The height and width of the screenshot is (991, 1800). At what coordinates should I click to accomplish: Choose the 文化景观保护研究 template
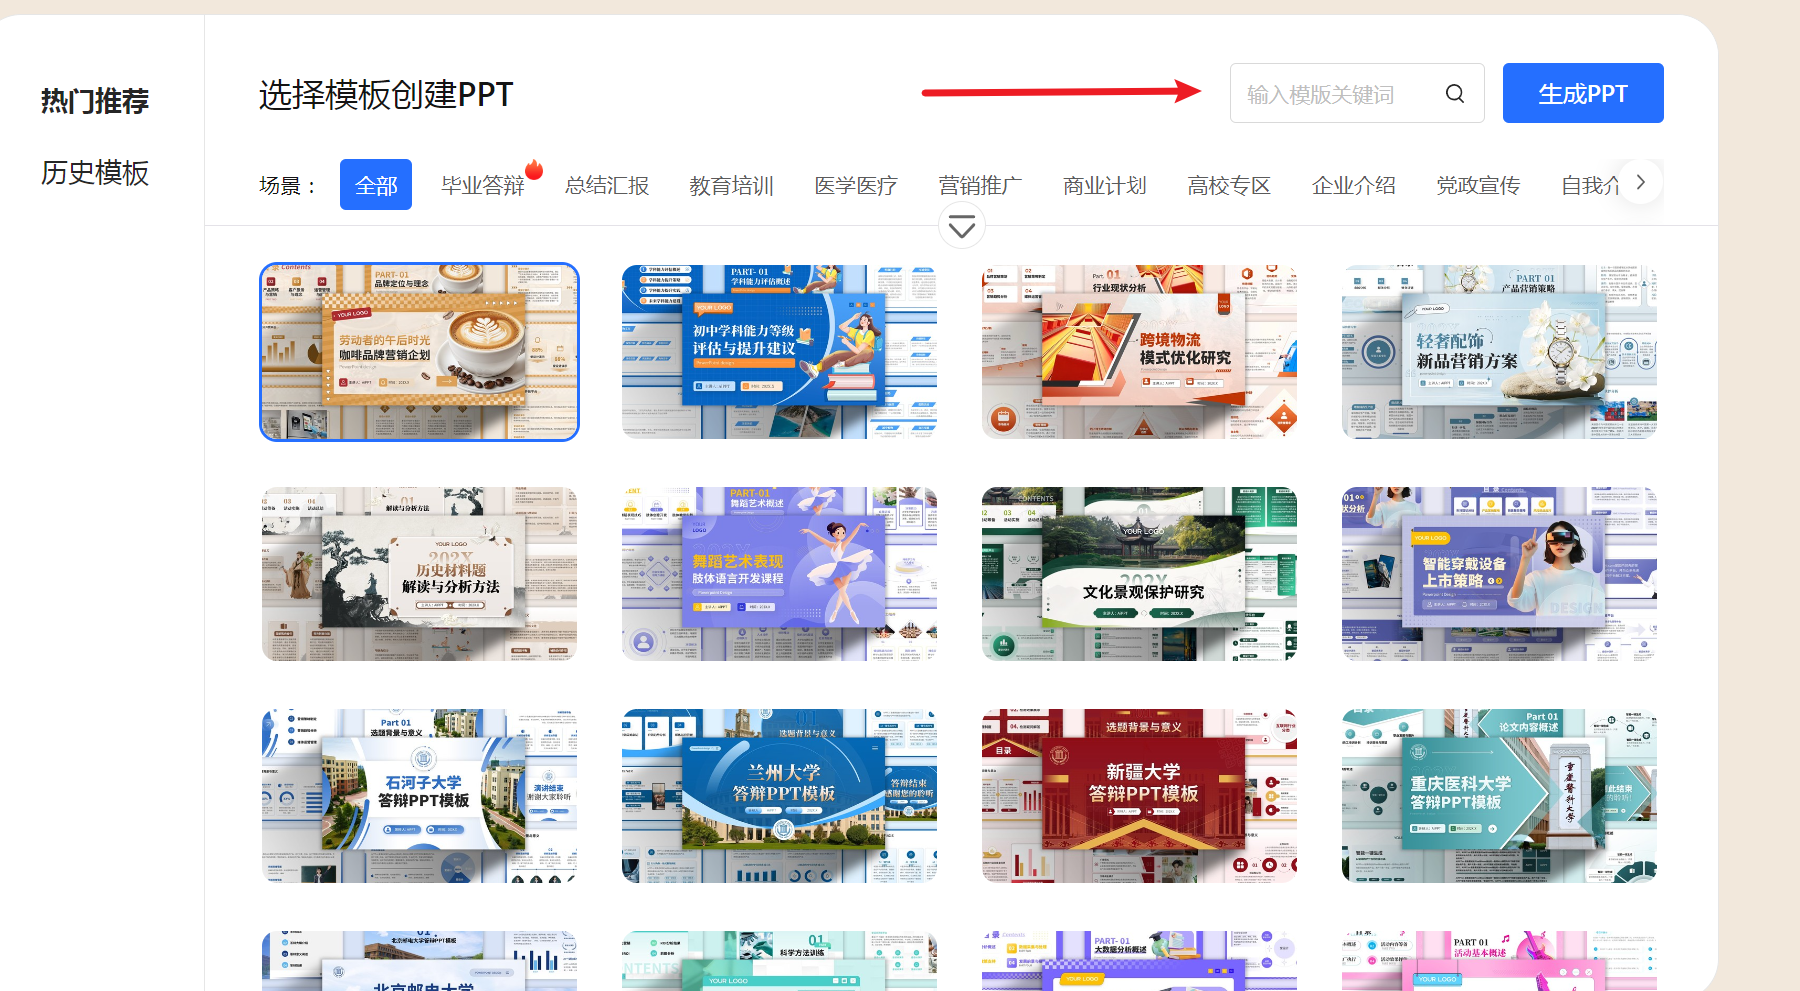(1140, 574)
